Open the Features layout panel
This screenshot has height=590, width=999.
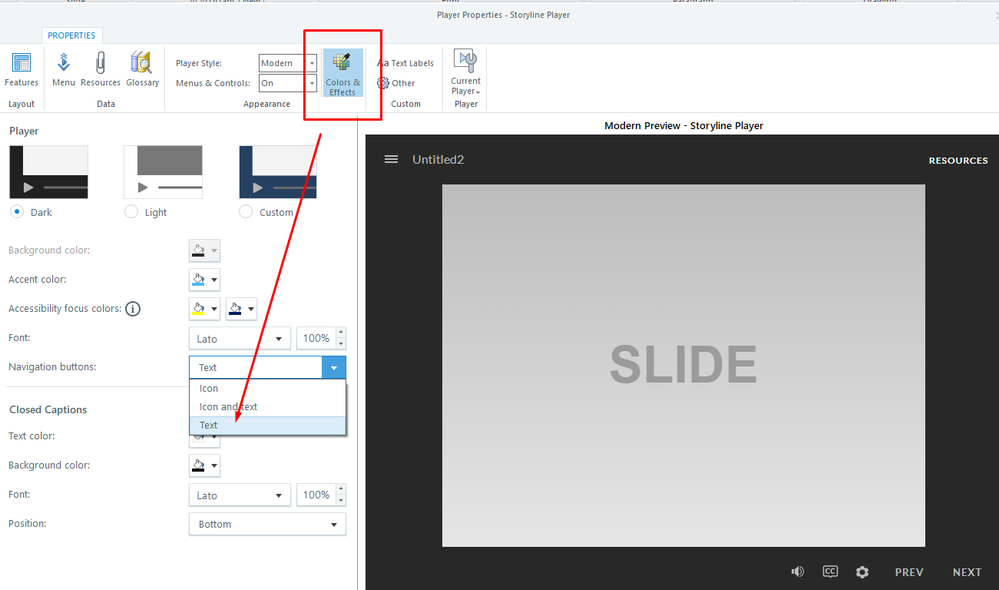point(21,69)
